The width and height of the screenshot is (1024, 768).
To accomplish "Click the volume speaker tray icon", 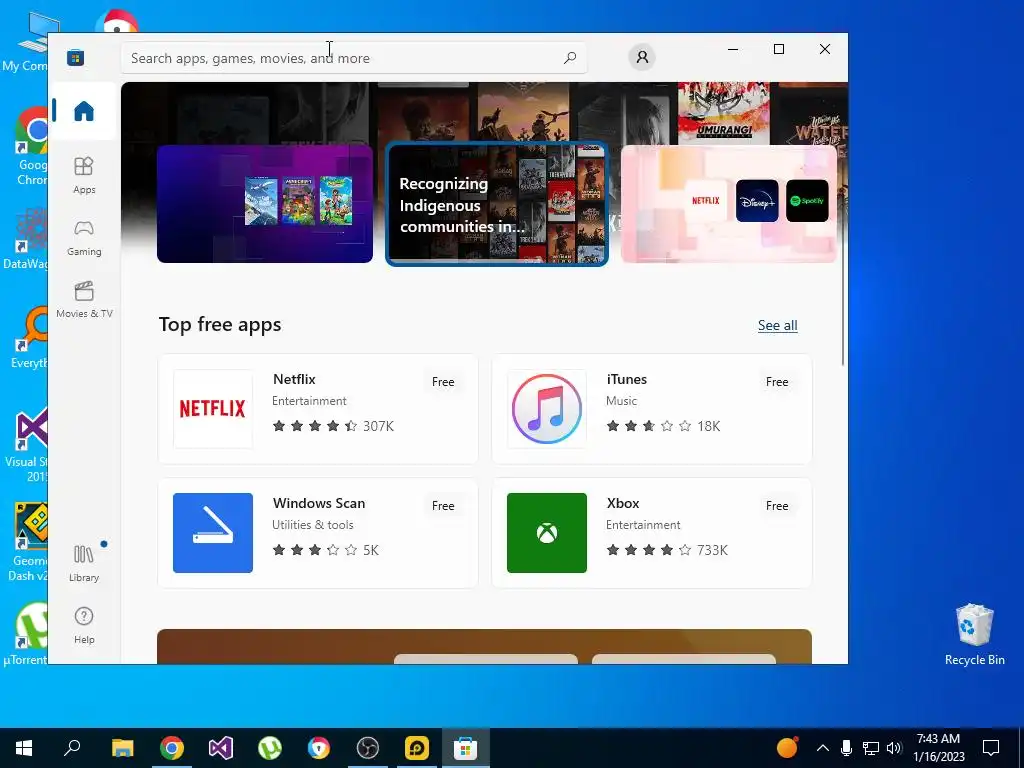I will pyautogui.click(x=894, y=748).
